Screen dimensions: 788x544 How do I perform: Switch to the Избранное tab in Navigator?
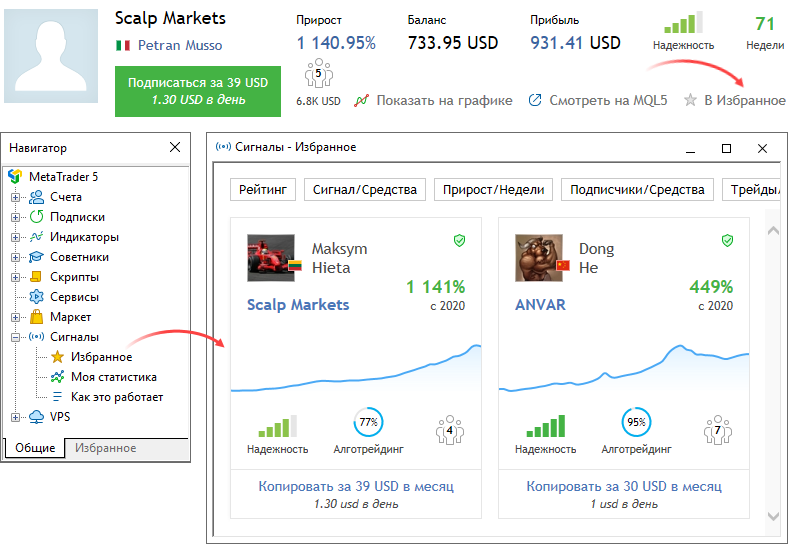click(x=106, y=447)
